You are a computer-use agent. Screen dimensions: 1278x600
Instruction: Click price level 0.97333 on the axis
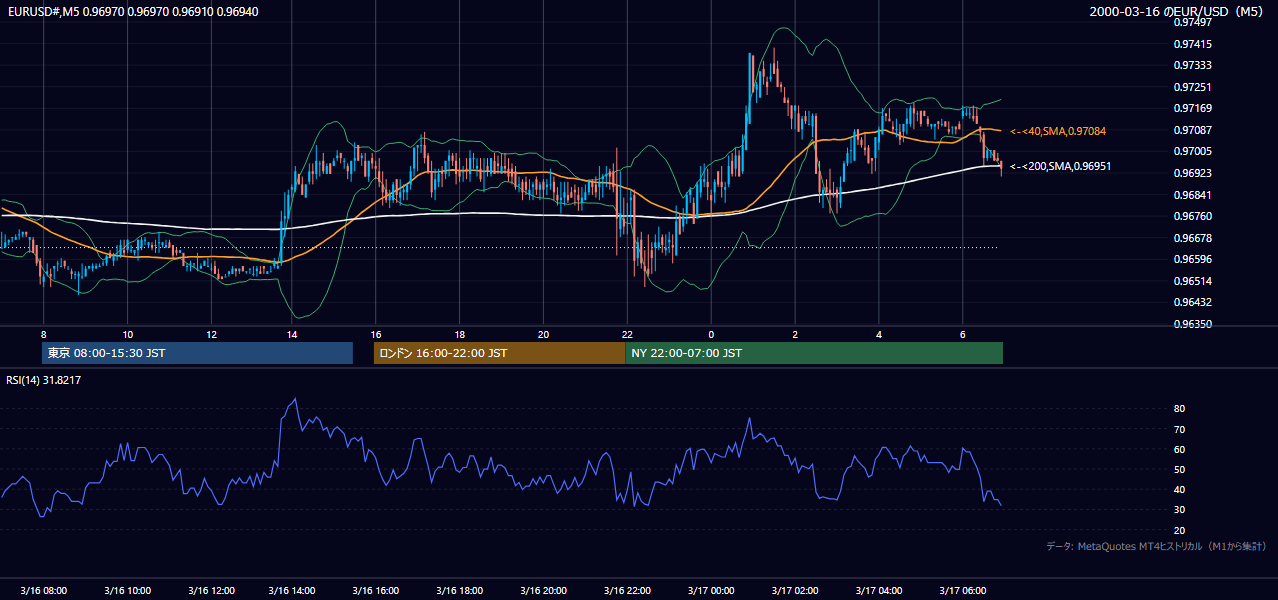1192,65
